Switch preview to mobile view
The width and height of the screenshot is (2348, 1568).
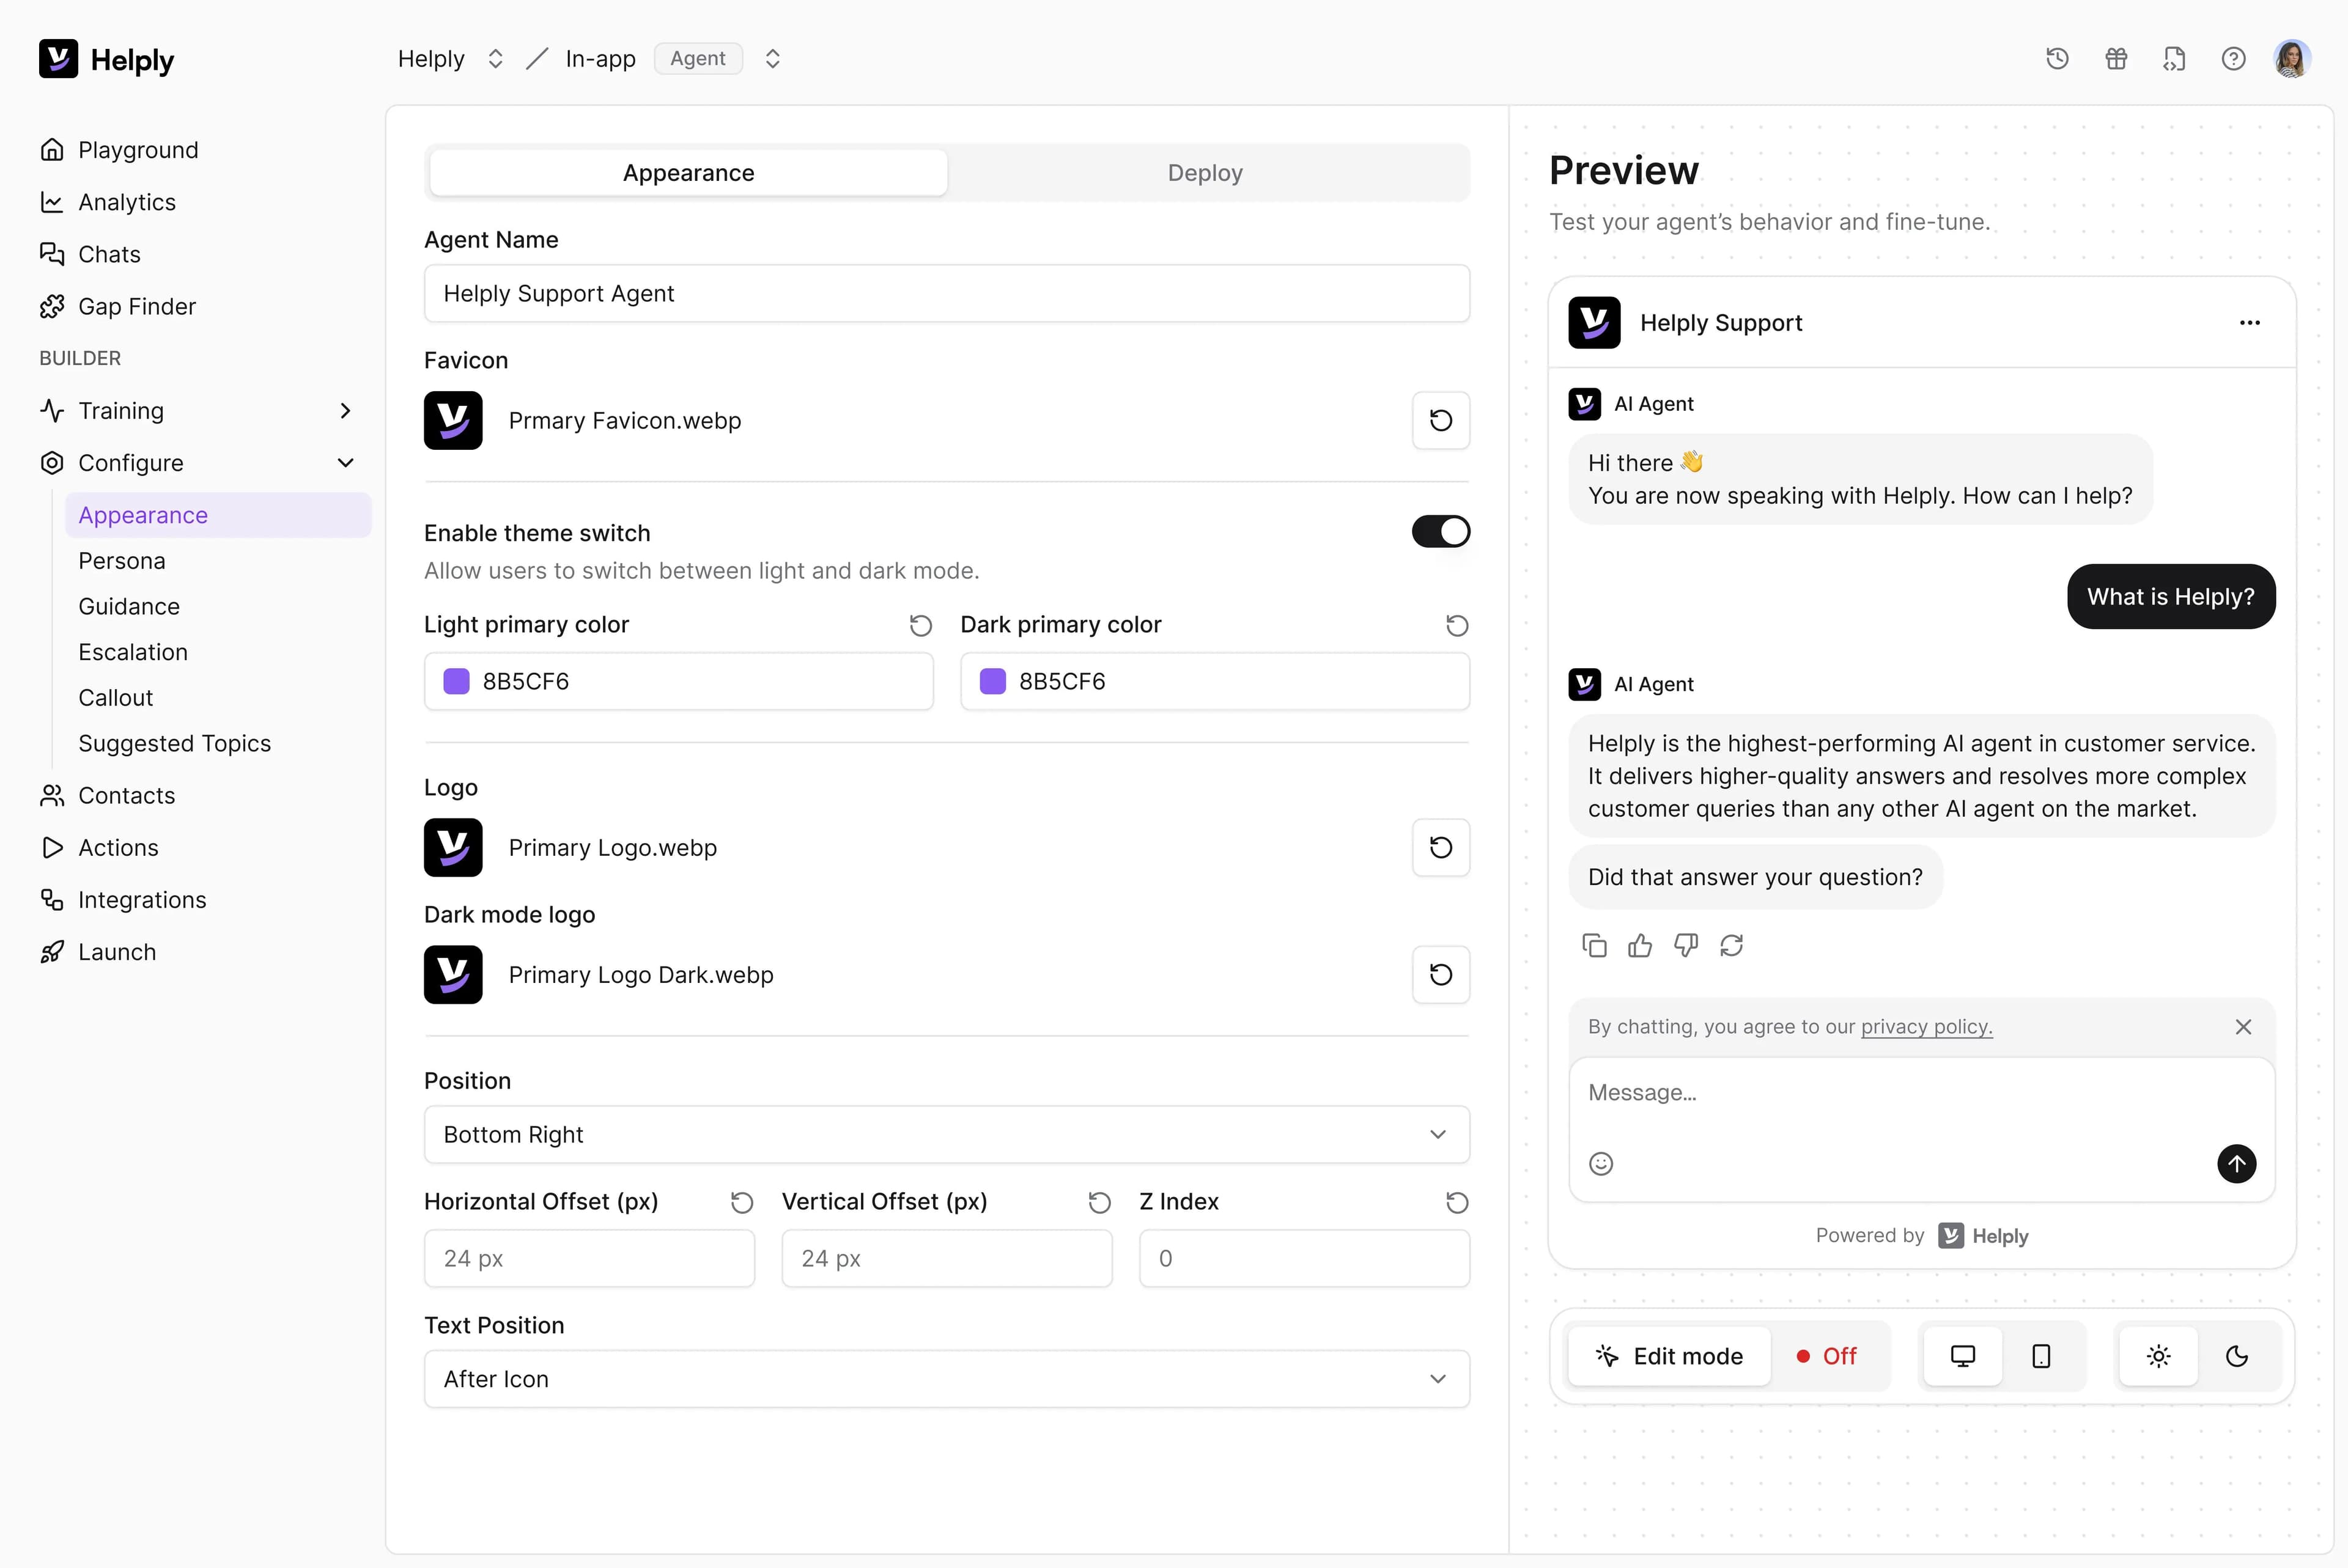2041,1356
